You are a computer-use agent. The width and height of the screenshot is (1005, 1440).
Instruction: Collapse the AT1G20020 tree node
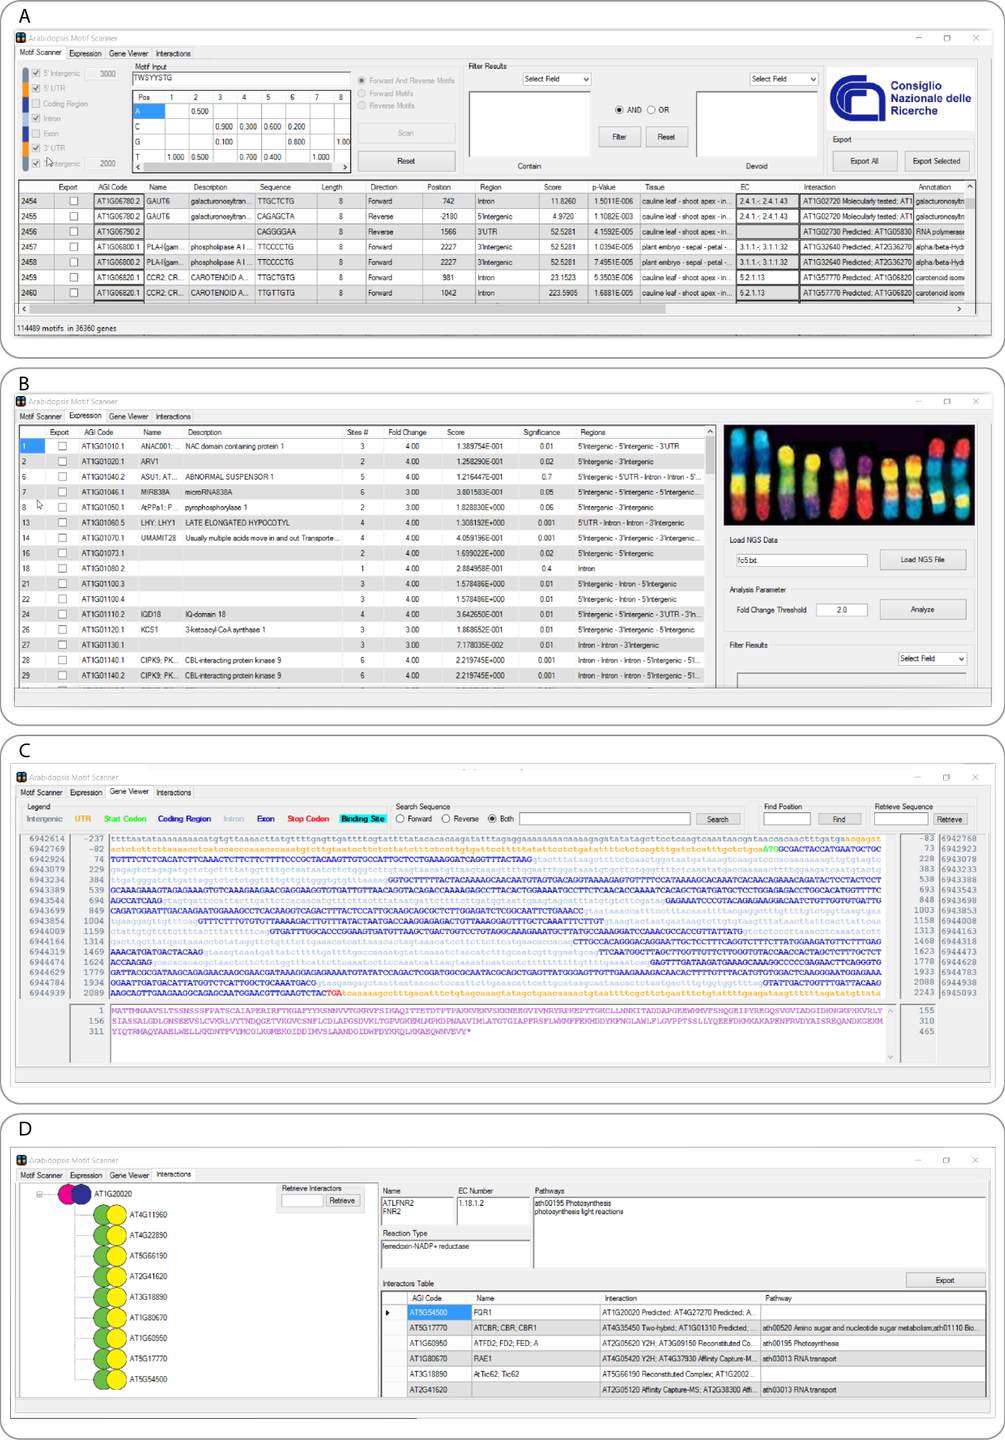tap(40, 1194)
